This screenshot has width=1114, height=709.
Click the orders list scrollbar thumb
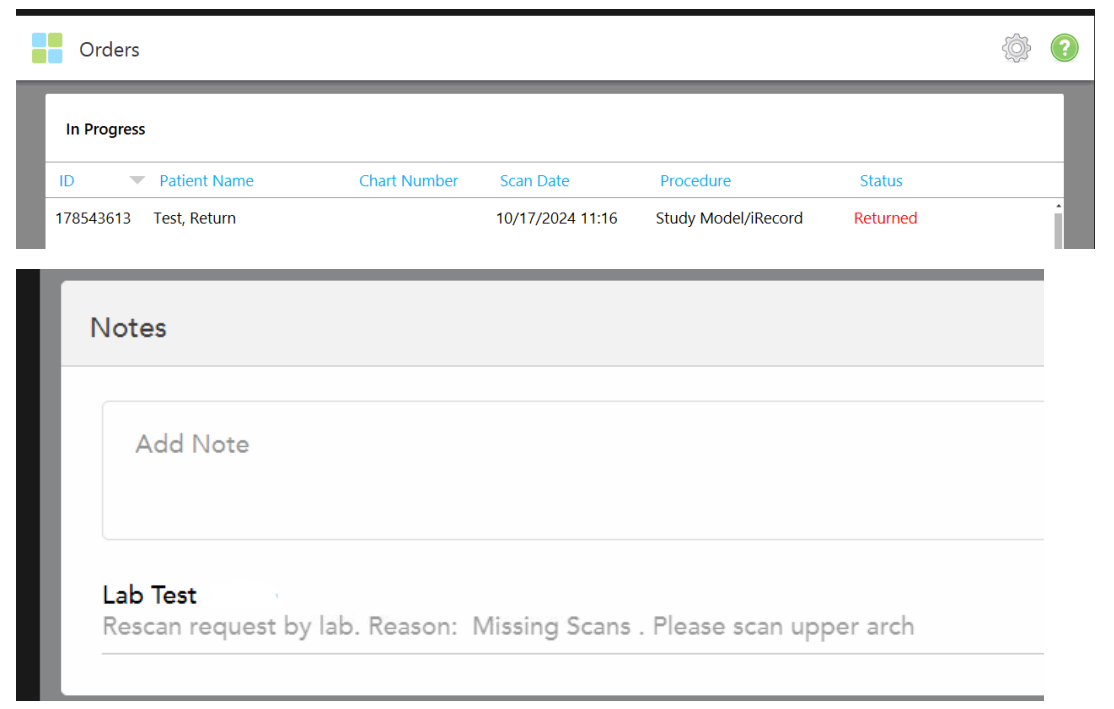[x=1058, y=232]
